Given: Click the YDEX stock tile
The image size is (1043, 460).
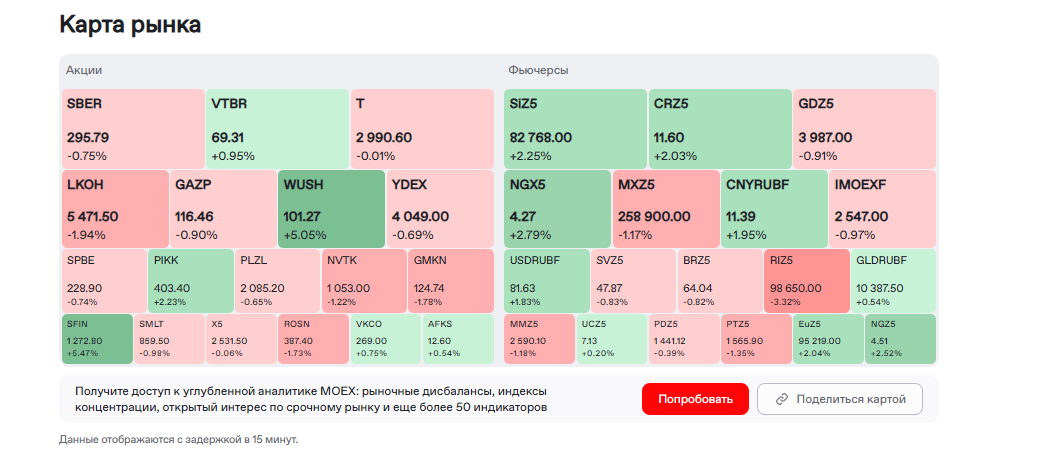Looking at the screenshot, I should [x=439, y=208].
